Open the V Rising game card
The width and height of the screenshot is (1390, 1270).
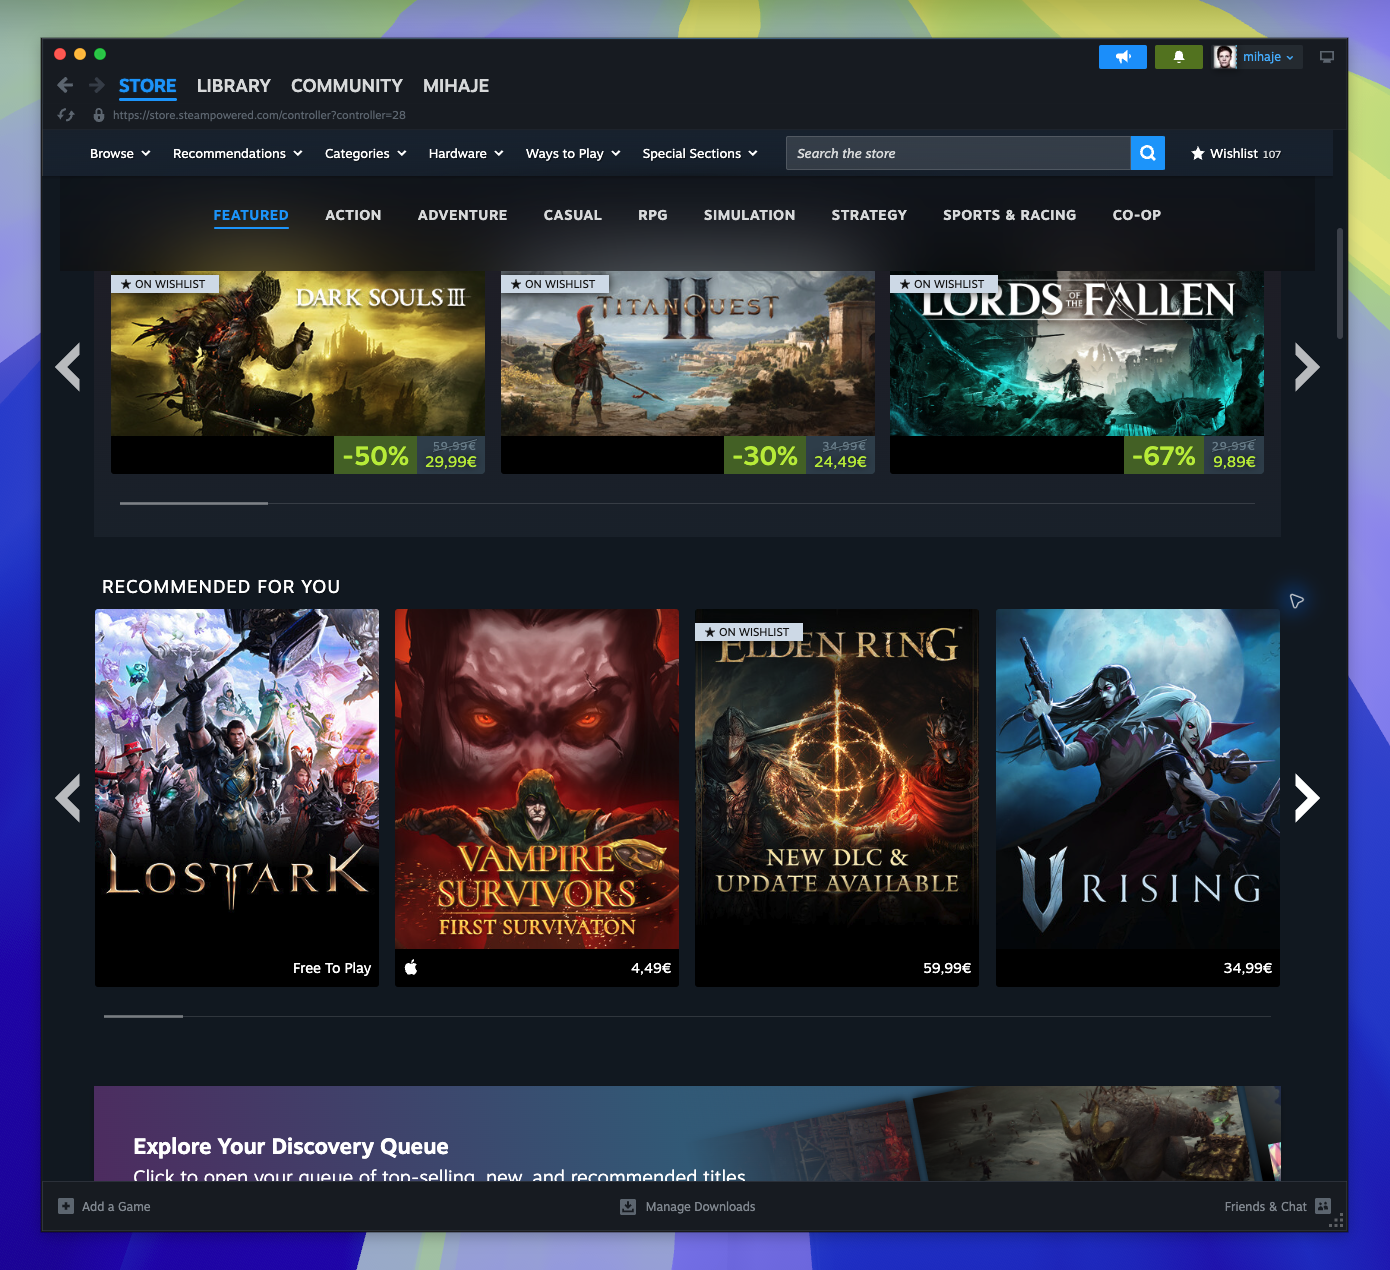pos(1138,798)
